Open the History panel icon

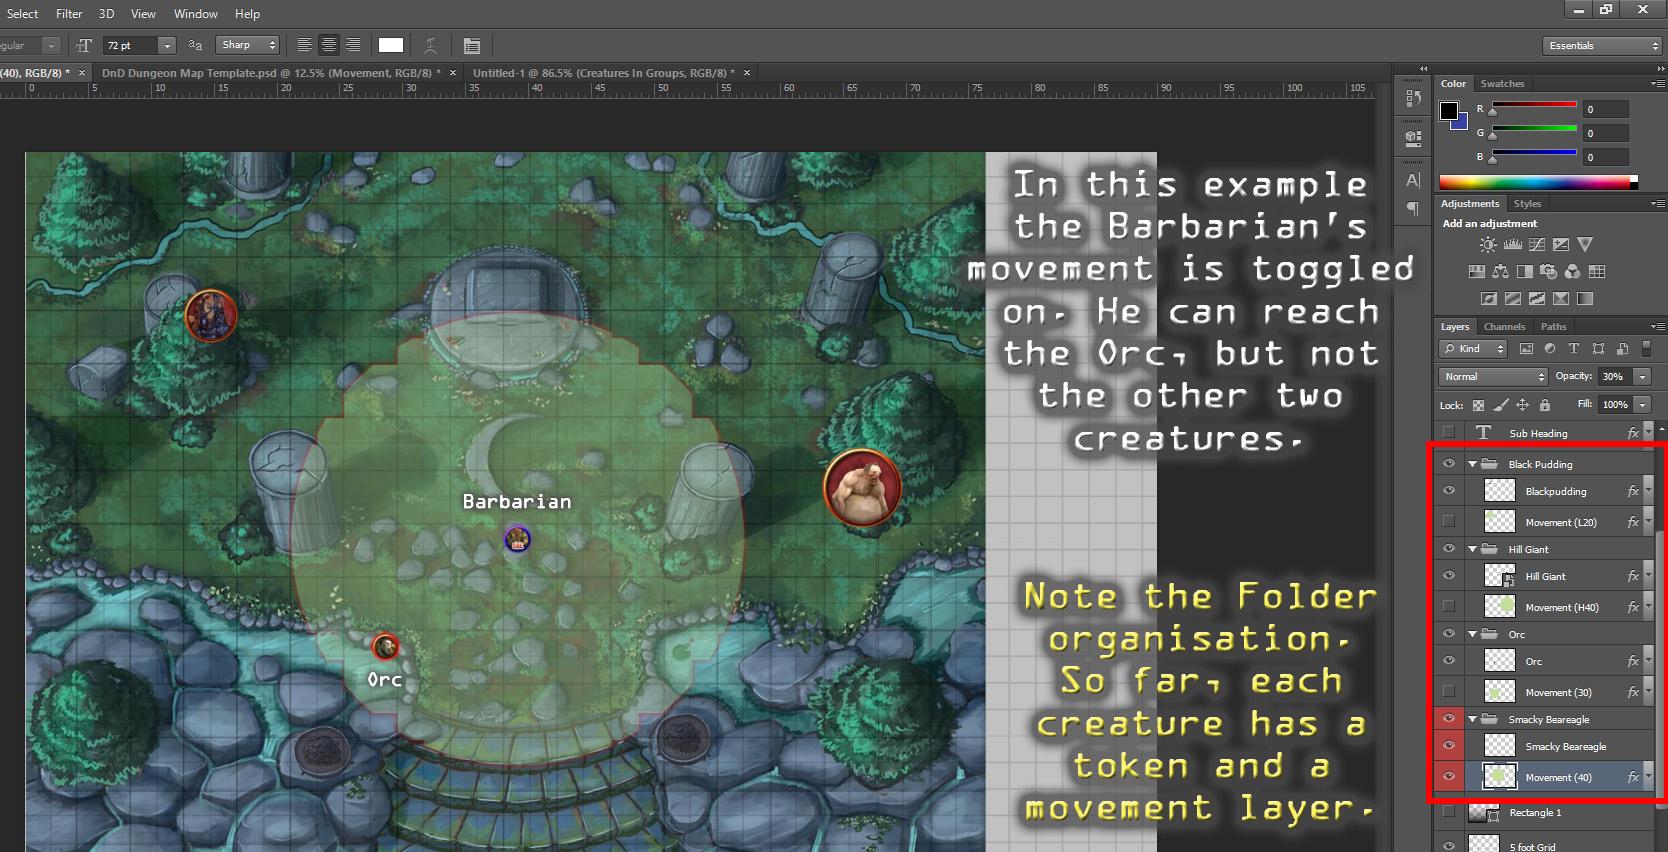1413,98
